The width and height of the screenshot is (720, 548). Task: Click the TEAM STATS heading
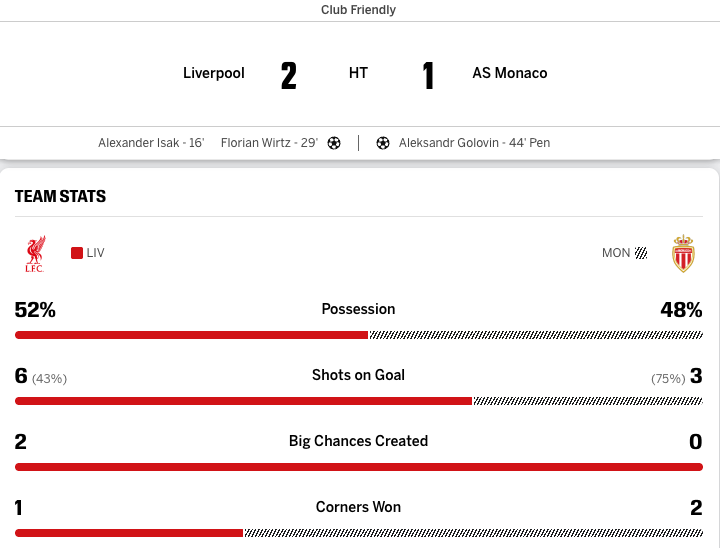60,197
